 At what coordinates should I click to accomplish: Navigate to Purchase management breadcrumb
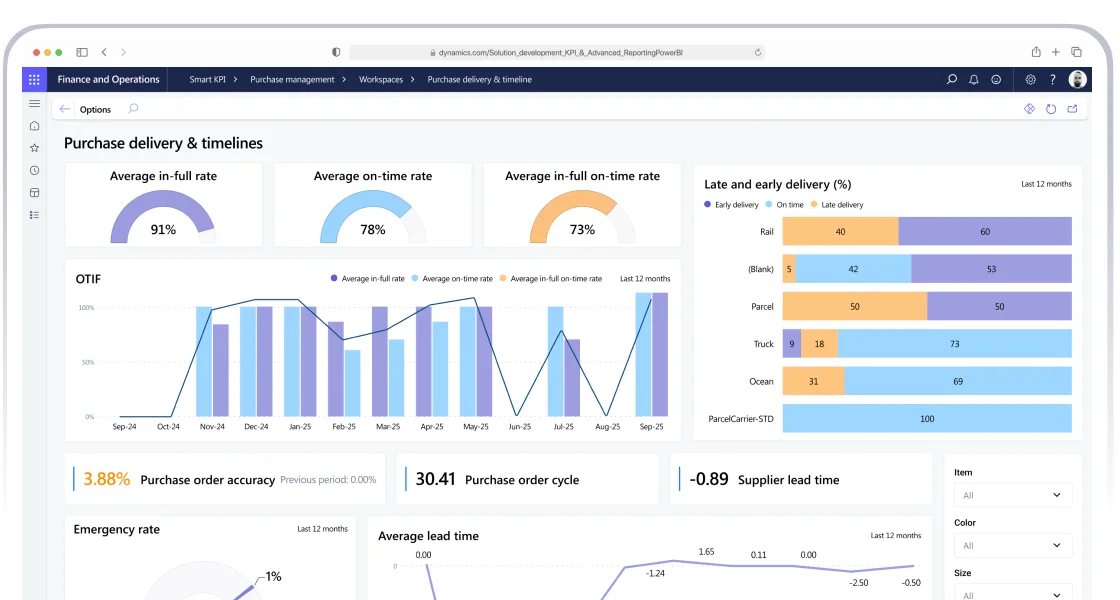click(x=292, y=80)
